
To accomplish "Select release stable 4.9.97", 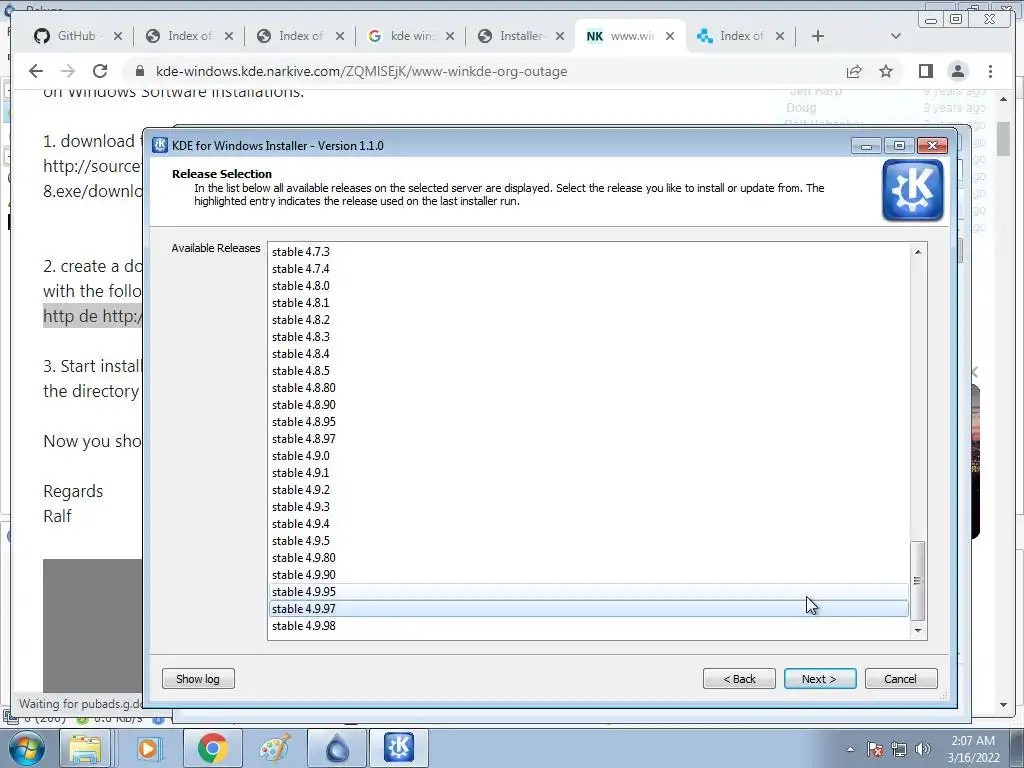I will (588, 609).
